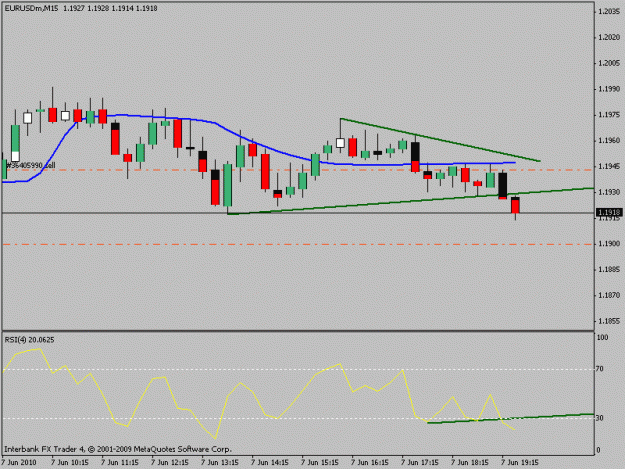This screenshot has width=625, height=469.
Task: Click the 1.1855 price axis label
Action: pyautogui.click(x=609, y=321)
